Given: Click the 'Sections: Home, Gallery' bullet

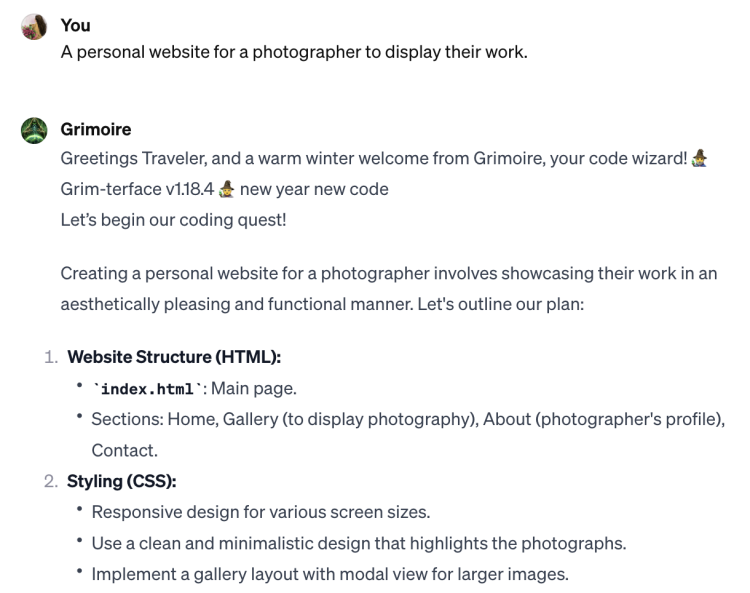Looking at the screenshot, I should pos(407,419).
